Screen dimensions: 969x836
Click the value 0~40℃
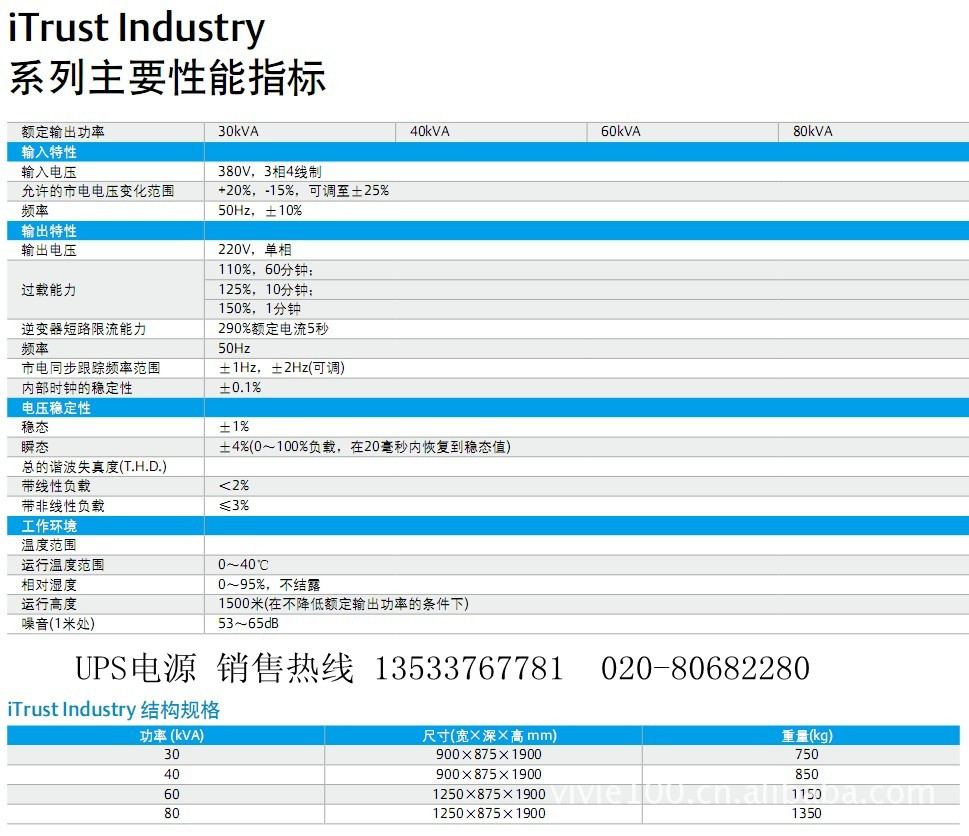click(243, 565)
